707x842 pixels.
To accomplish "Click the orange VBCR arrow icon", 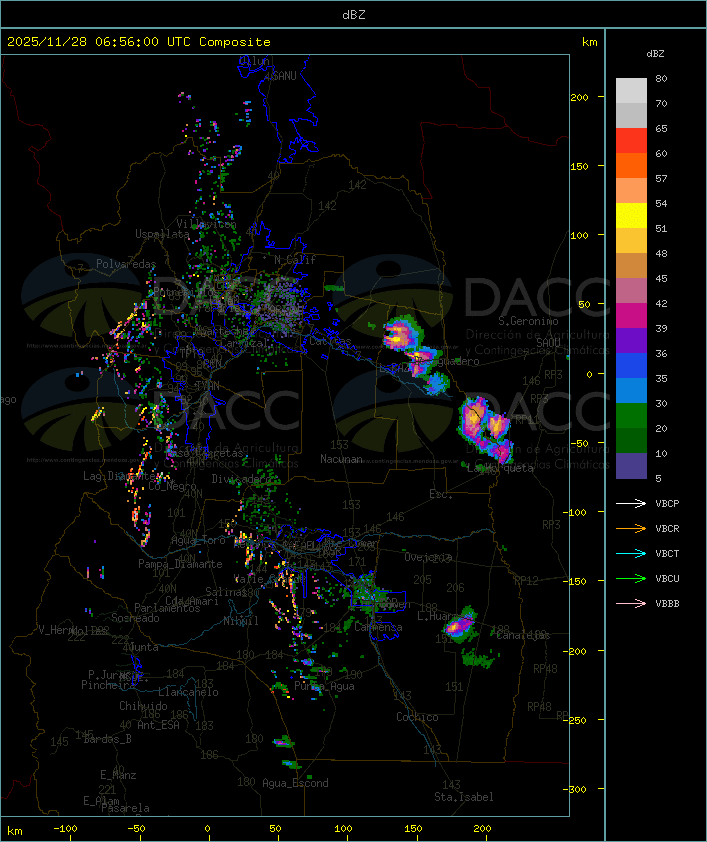I will 631,528.
